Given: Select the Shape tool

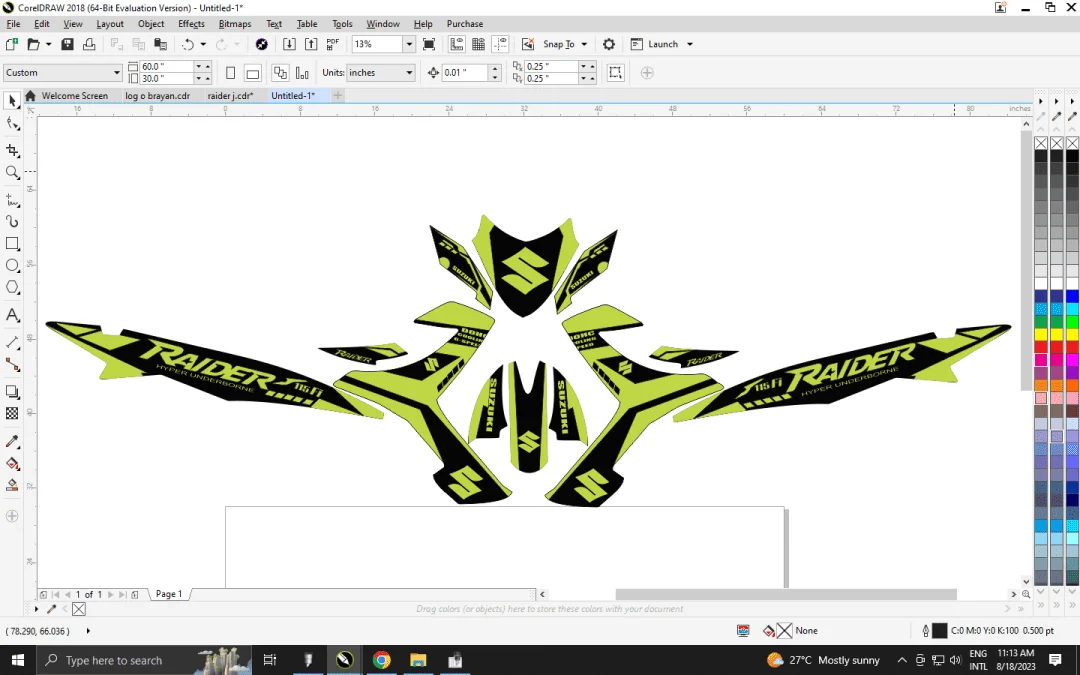Looking at the screenshot, I should pos(12,124).
